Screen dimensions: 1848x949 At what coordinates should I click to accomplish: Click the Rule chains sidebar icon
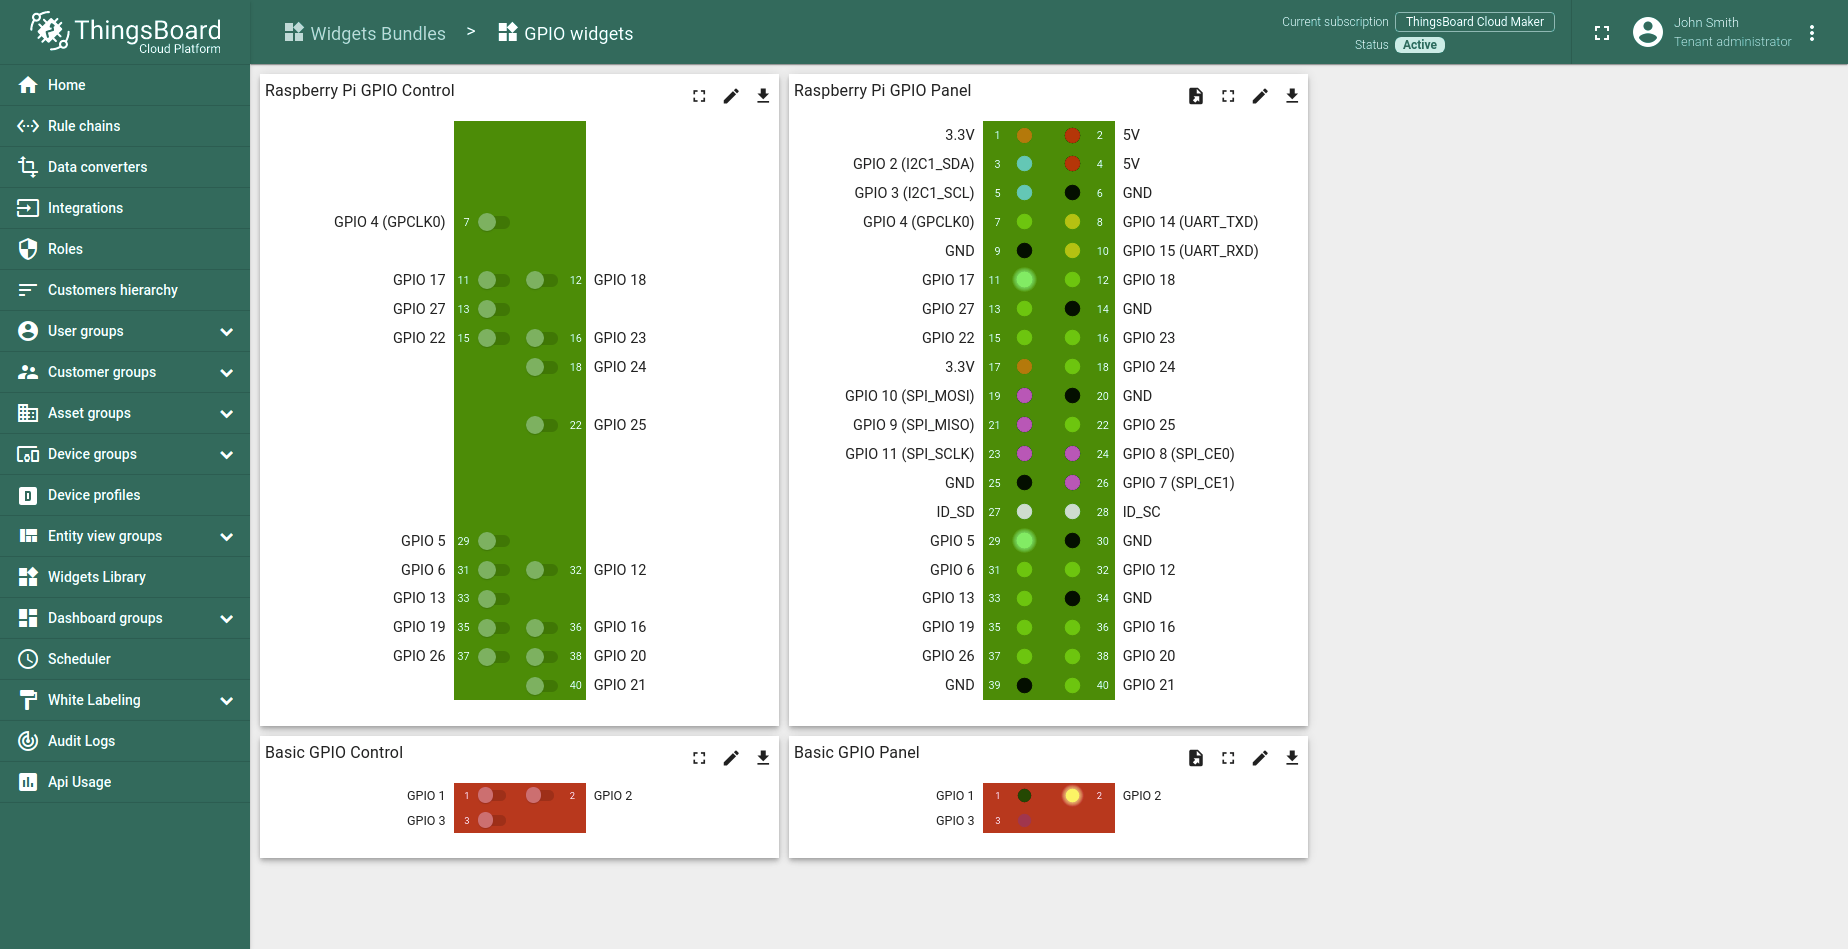coord(28,126)
